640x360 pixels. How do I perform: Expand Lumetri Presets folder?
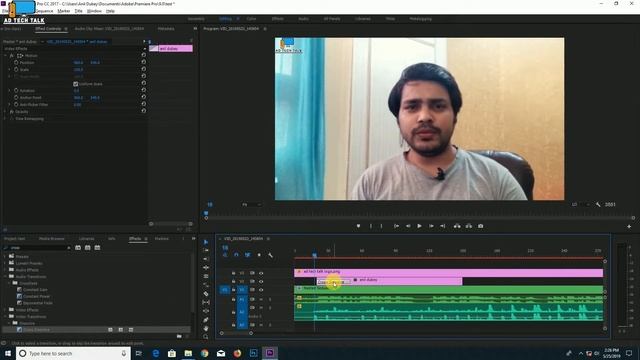(5, 263)
